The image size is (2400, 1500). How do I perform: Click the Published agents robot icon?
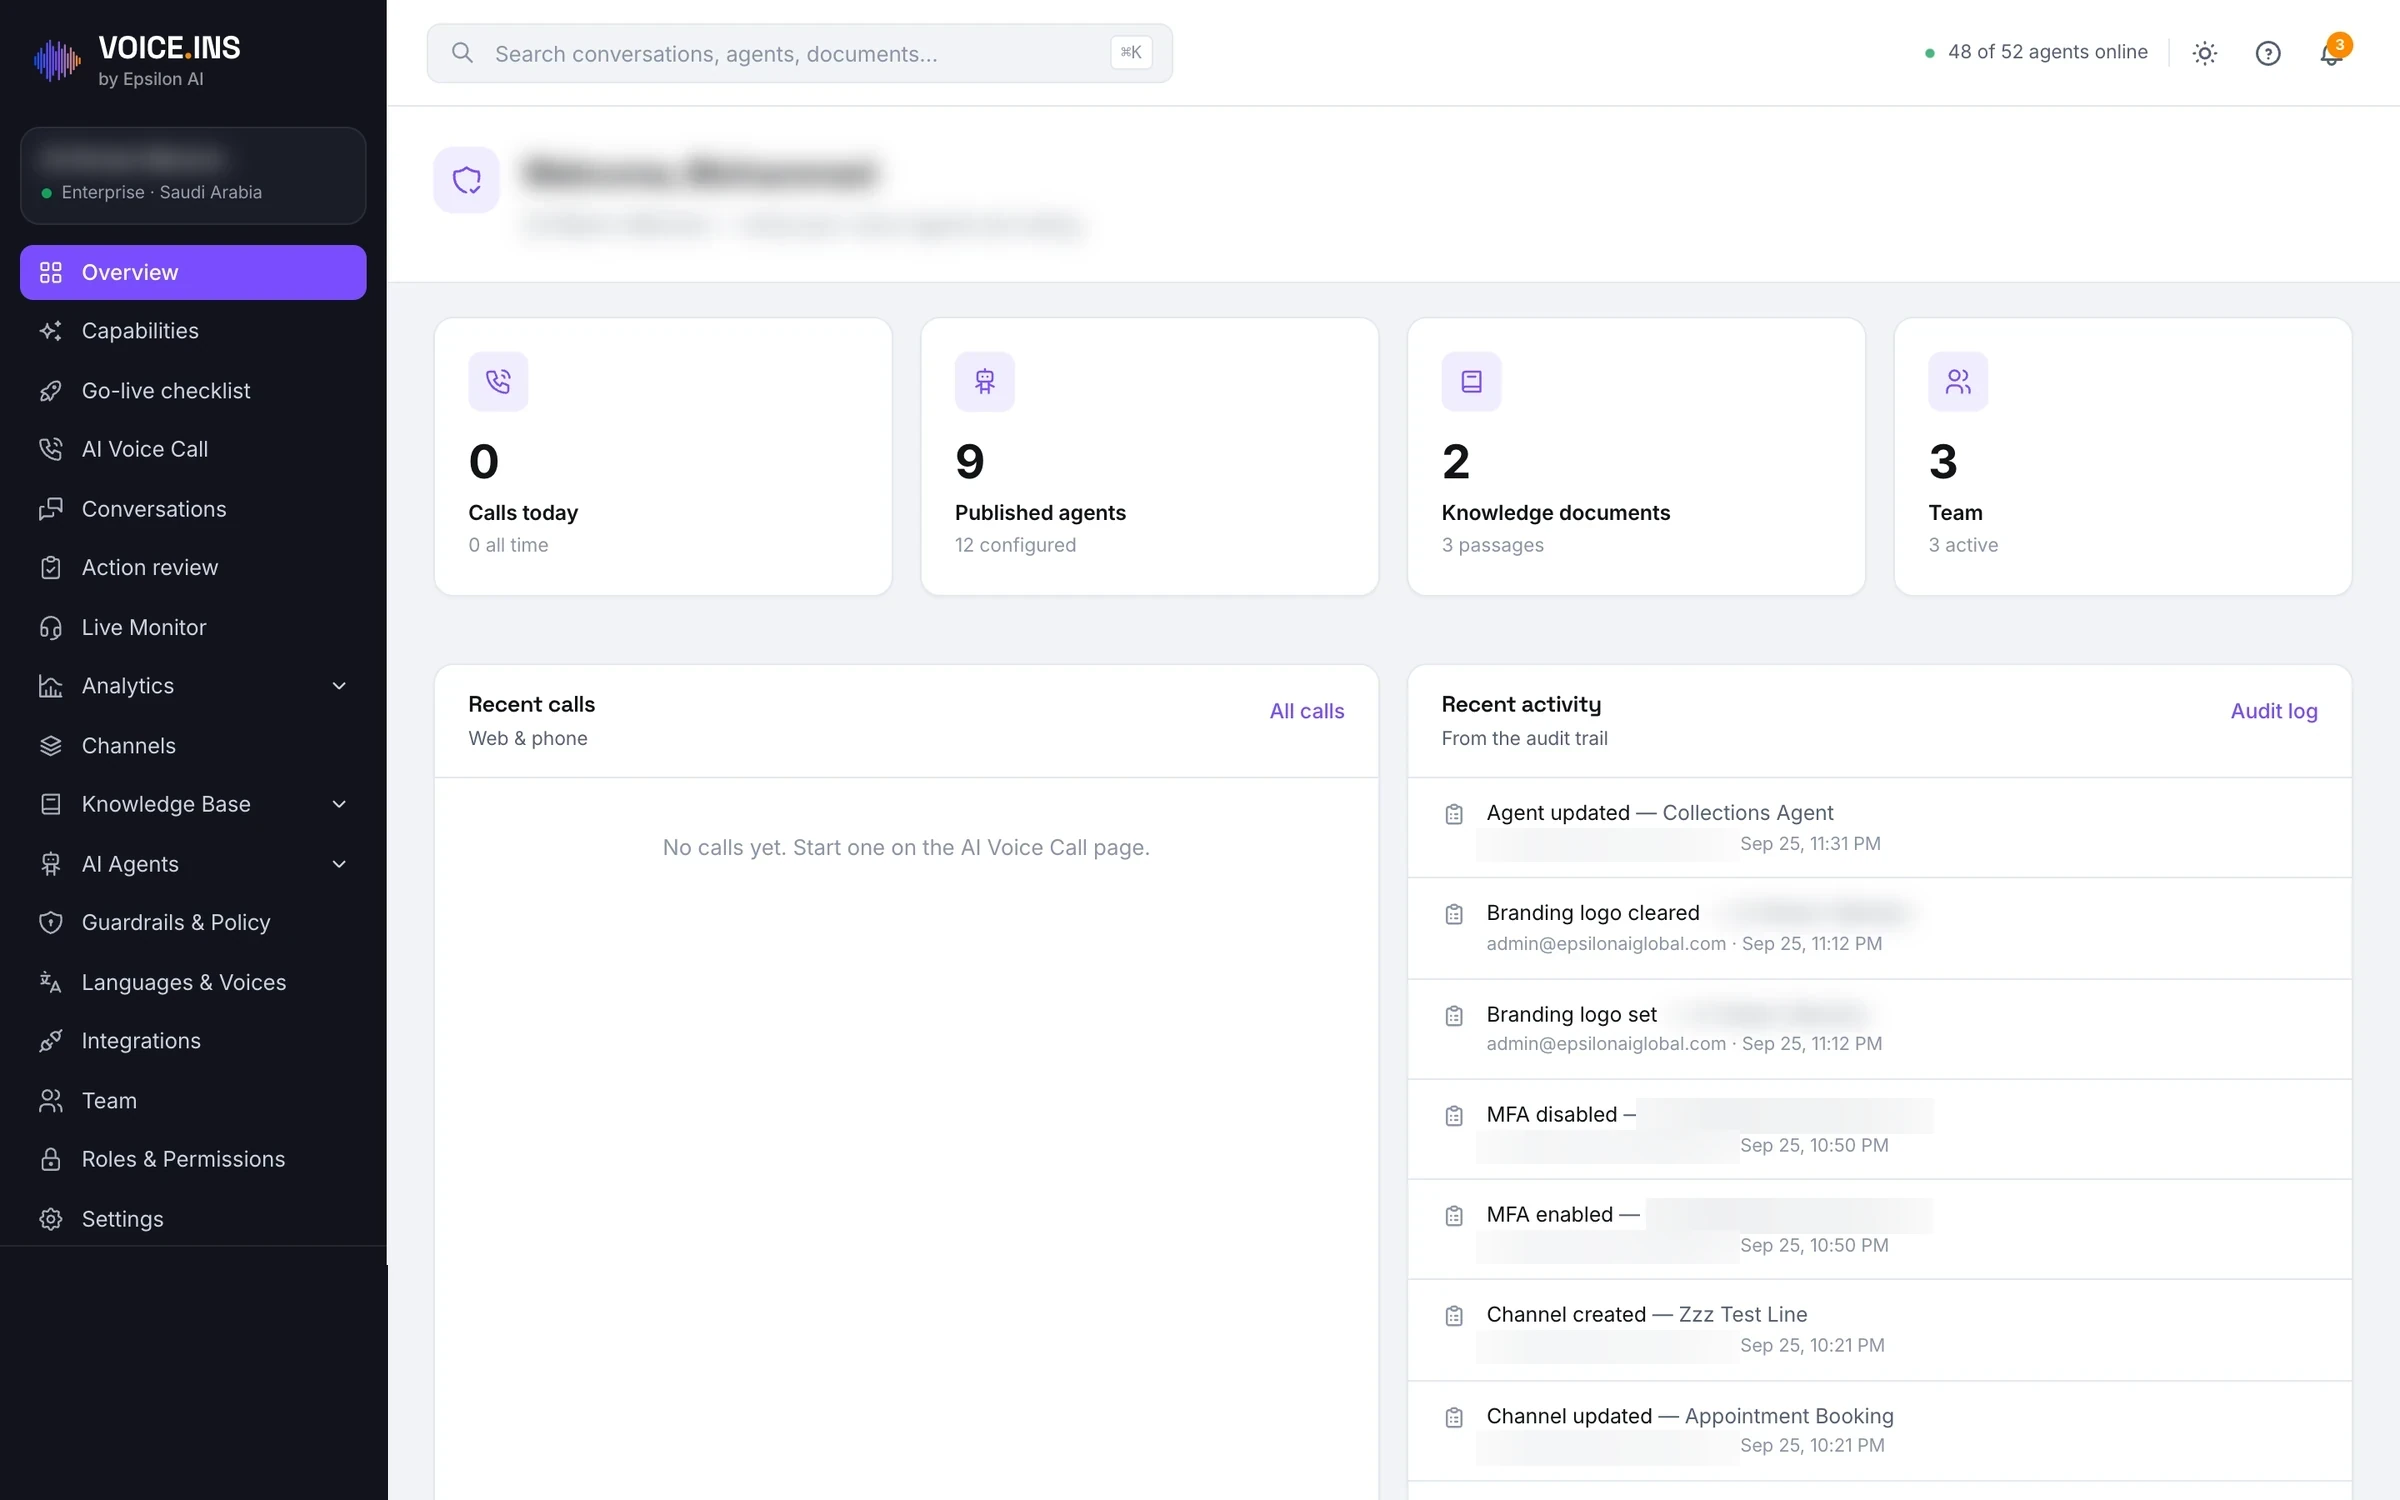(x=985, y=381)
